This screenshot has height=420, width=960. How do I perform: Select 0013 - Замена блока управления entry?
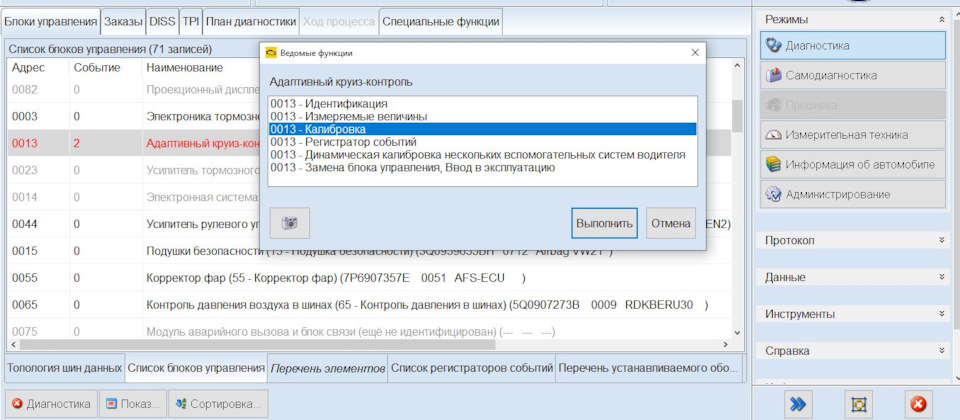[482, 168]
